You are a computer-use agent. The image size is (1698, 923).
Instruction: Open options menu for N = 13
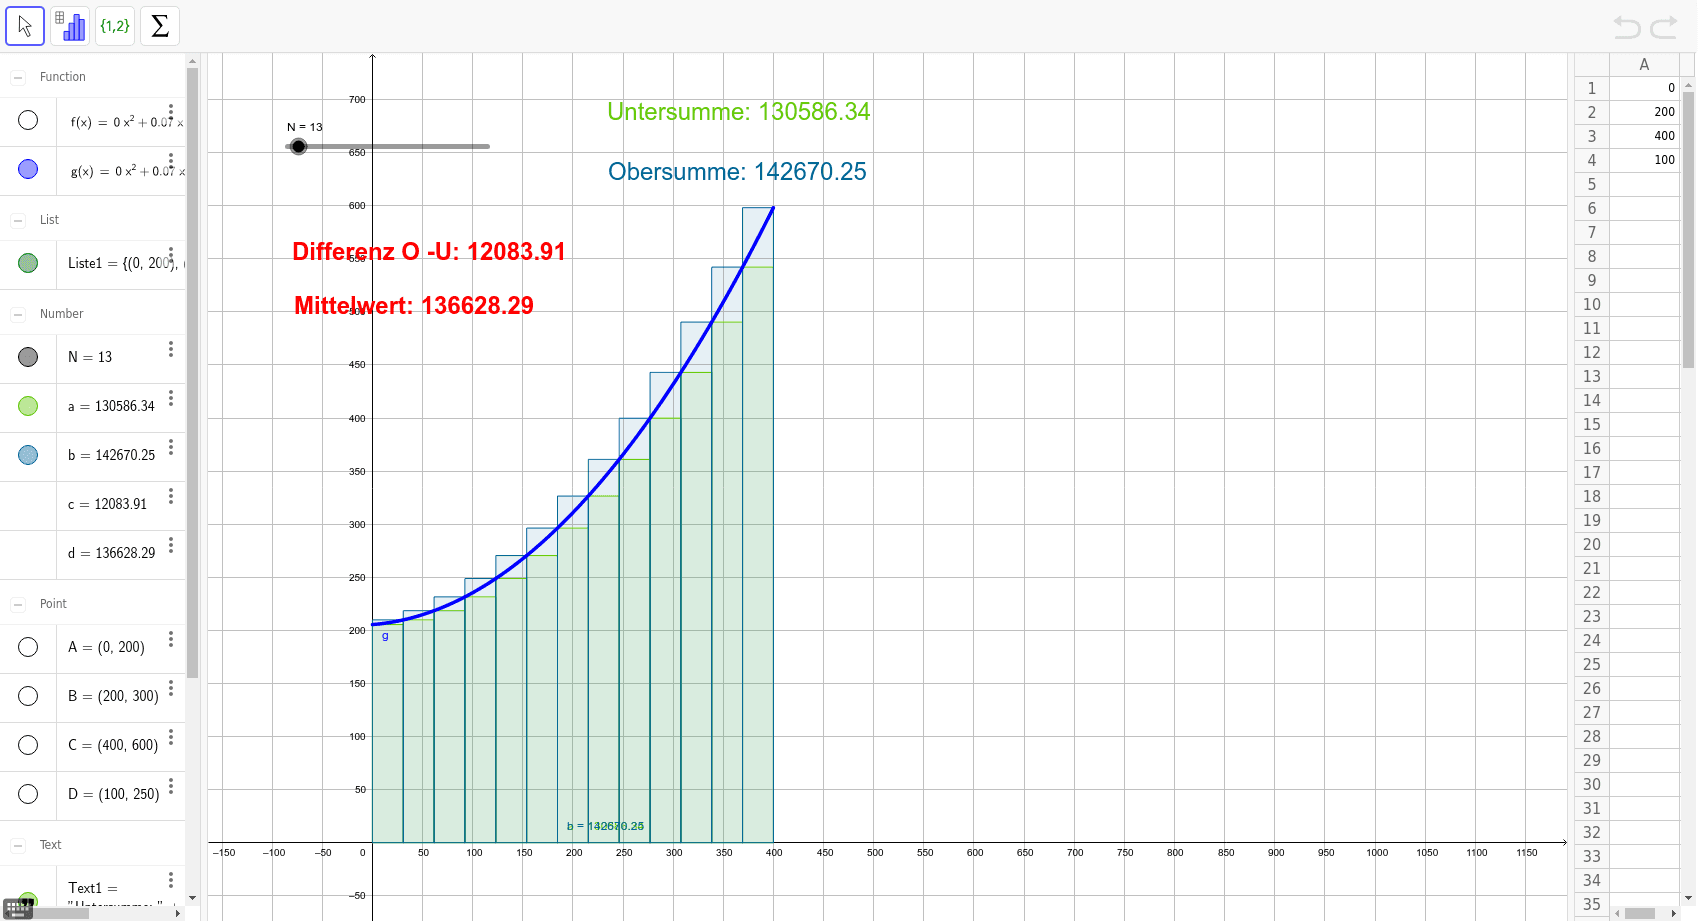coord(171,349)
